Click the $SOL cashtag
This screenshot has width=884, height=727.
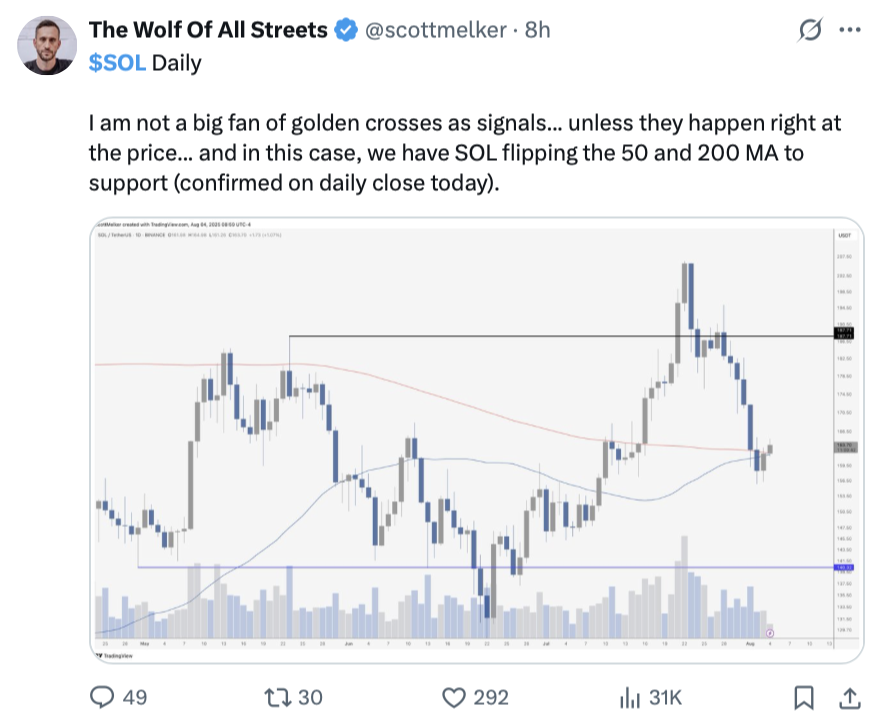coord(118,63)
